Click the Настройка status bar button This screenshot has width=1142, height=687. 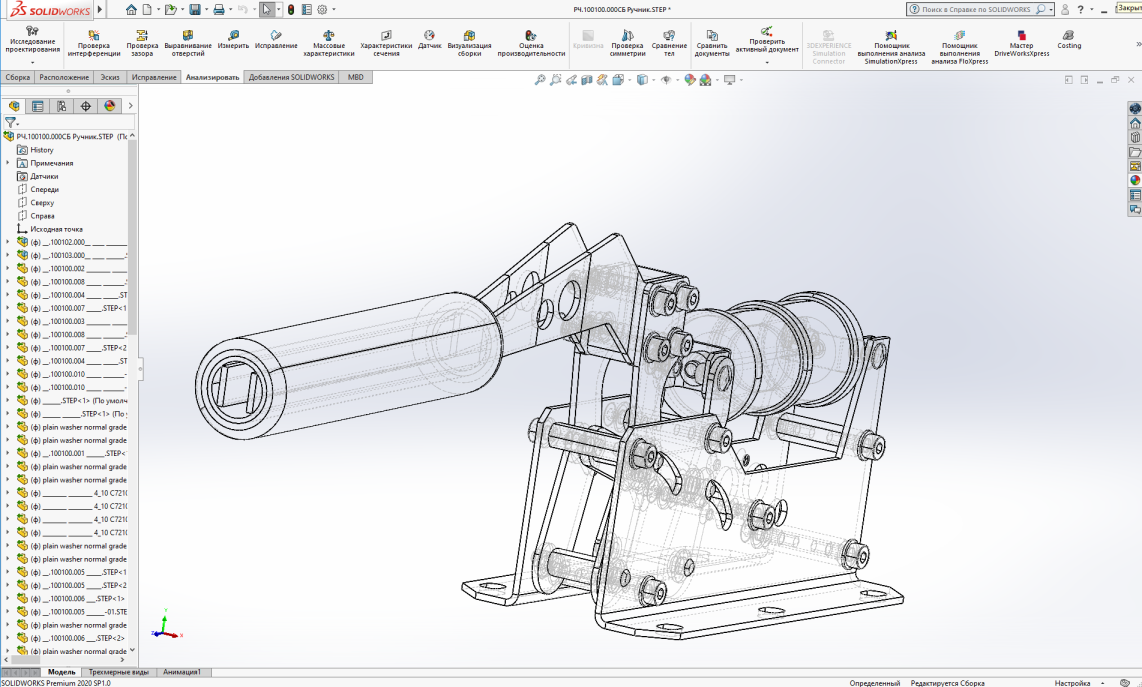point(1072,683)
